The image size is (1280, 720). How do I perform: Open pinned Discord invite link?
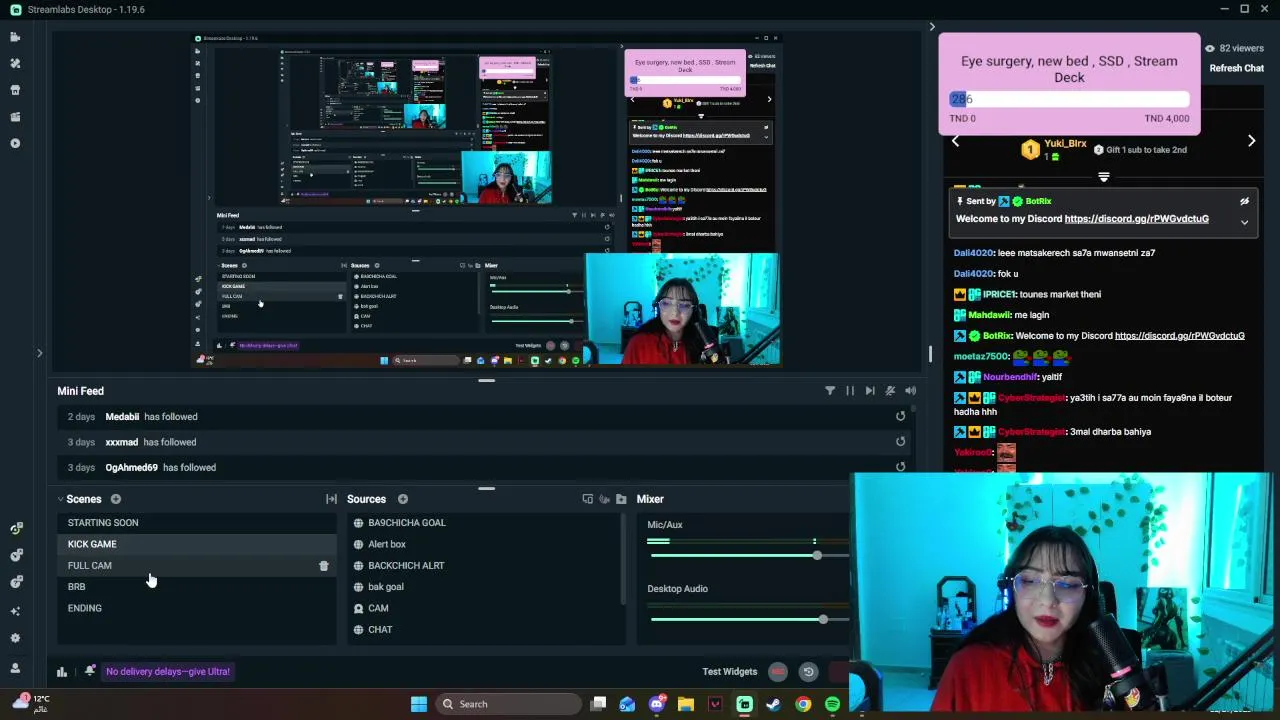pos(1136,219)
